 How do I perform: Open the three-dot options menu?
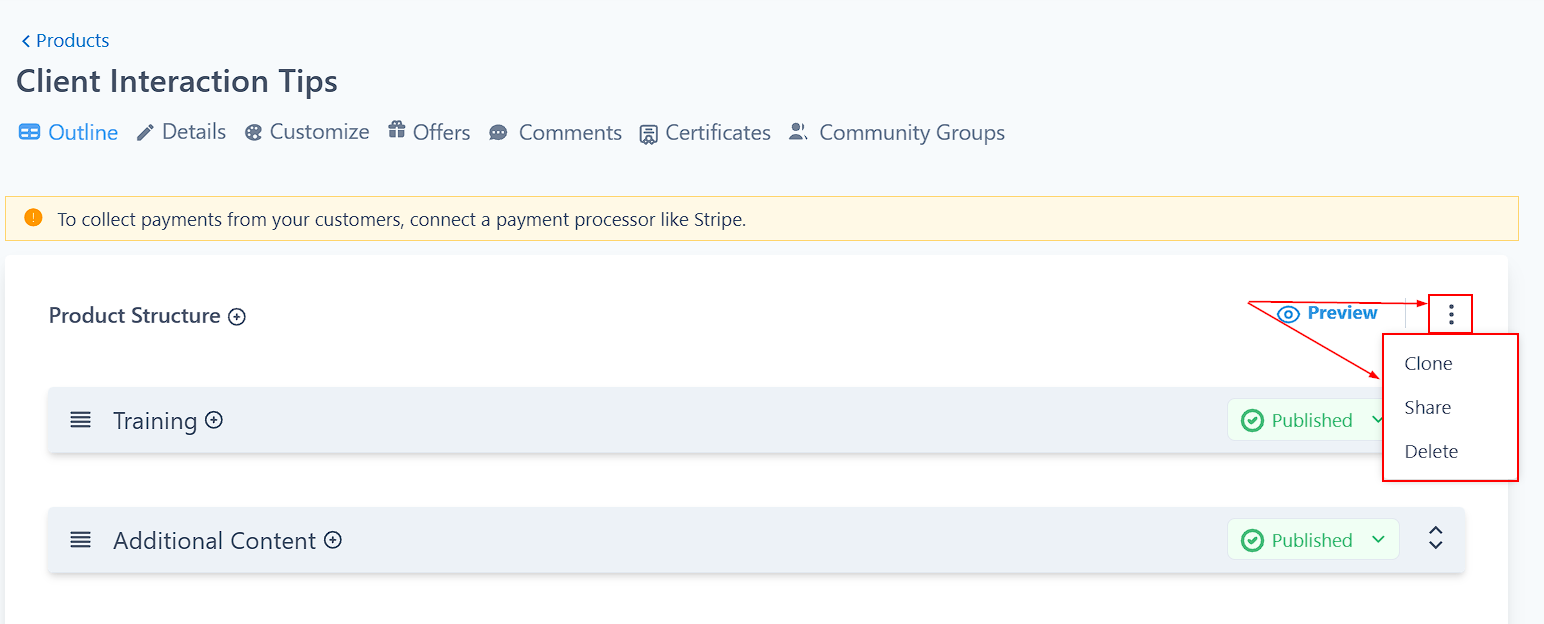1451,315
